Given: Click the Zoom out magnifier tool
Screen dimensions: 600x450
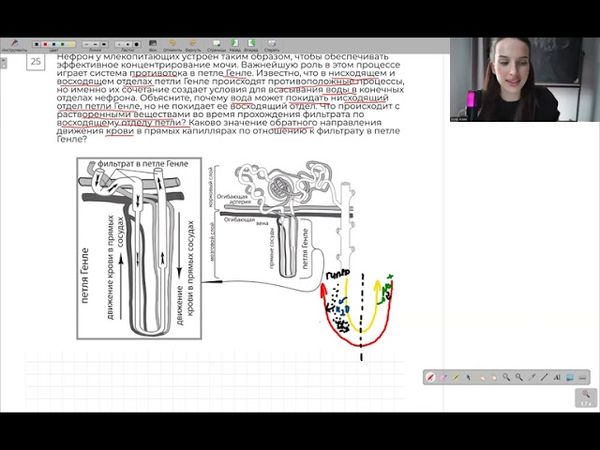Looking at the screenshot, I should tap(519, 377).
